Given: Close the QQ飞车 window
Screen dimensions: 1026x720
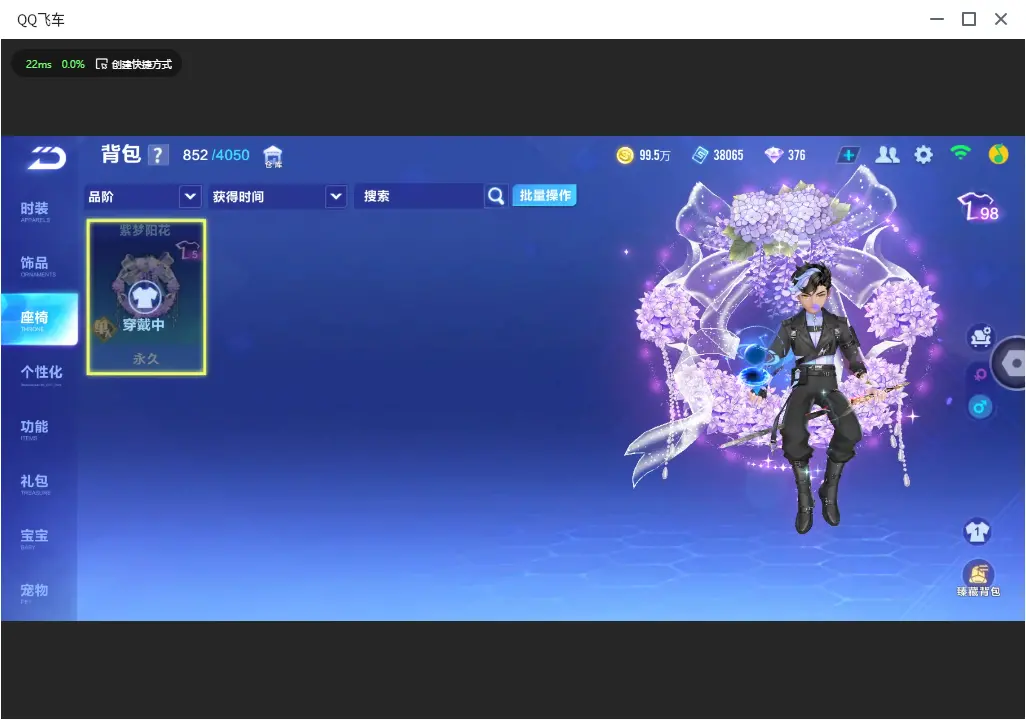Looking at the screenshot, I should click(x=1001, y=19).
